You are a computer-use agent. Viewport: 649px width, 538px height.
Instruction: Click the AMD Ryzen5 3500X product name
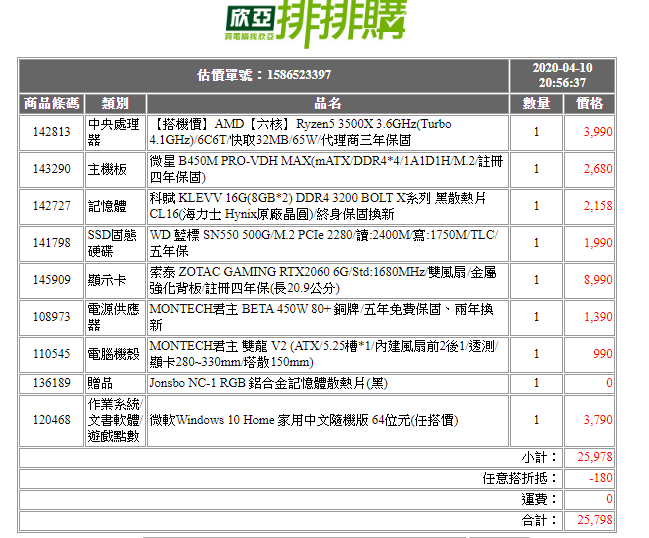coord(300,132)
